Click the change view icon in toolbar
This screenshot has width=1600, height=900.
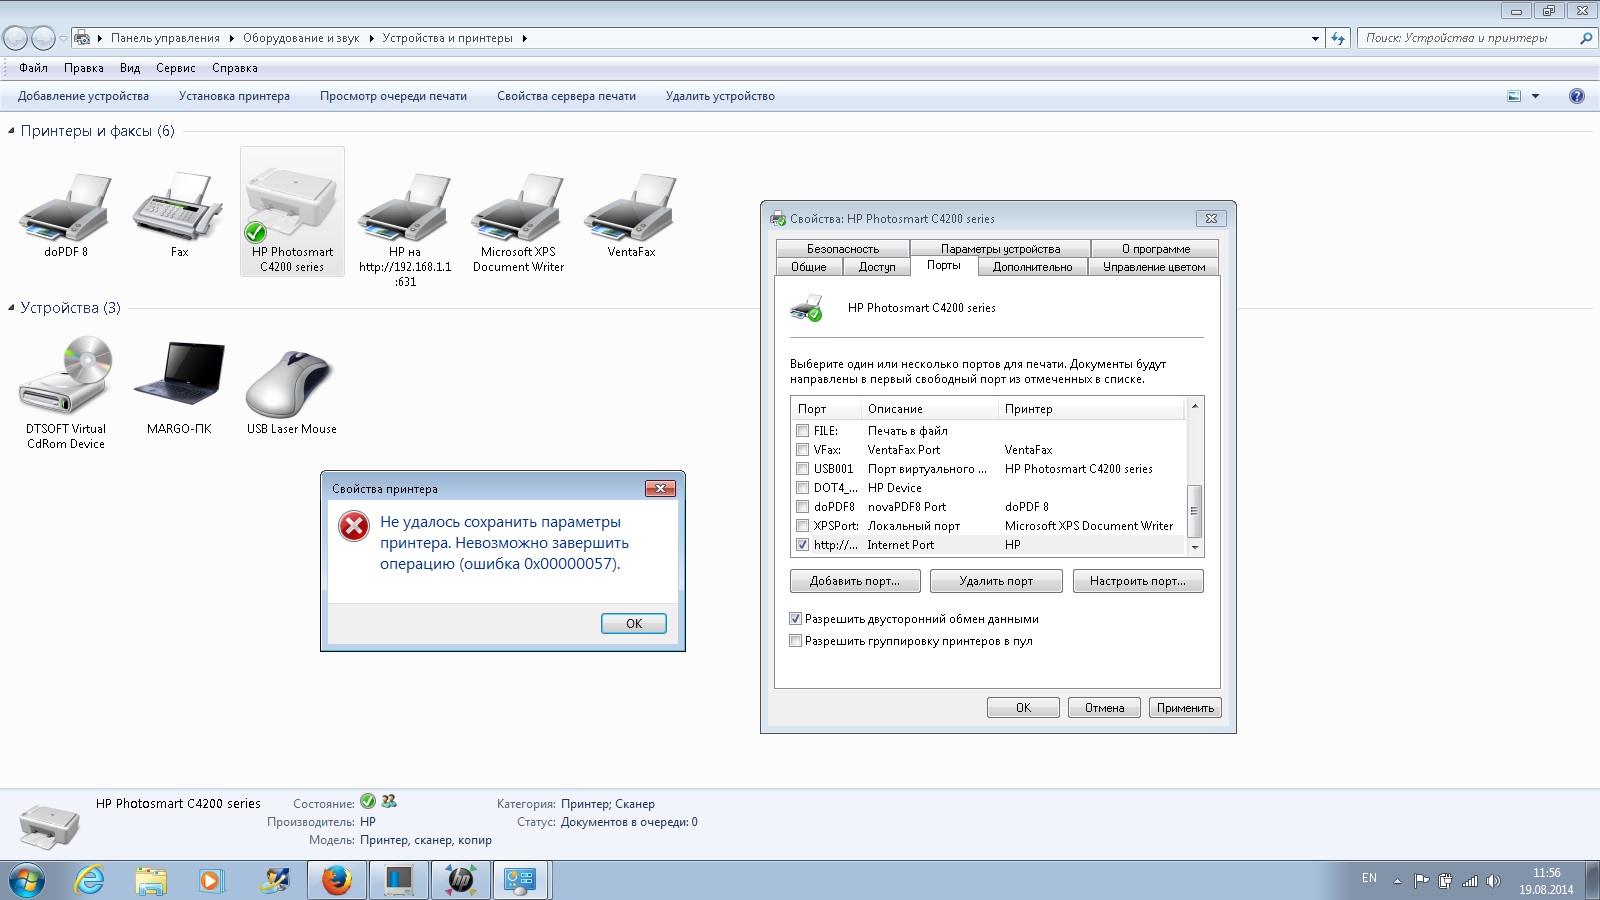click(x=1514, y=96)
